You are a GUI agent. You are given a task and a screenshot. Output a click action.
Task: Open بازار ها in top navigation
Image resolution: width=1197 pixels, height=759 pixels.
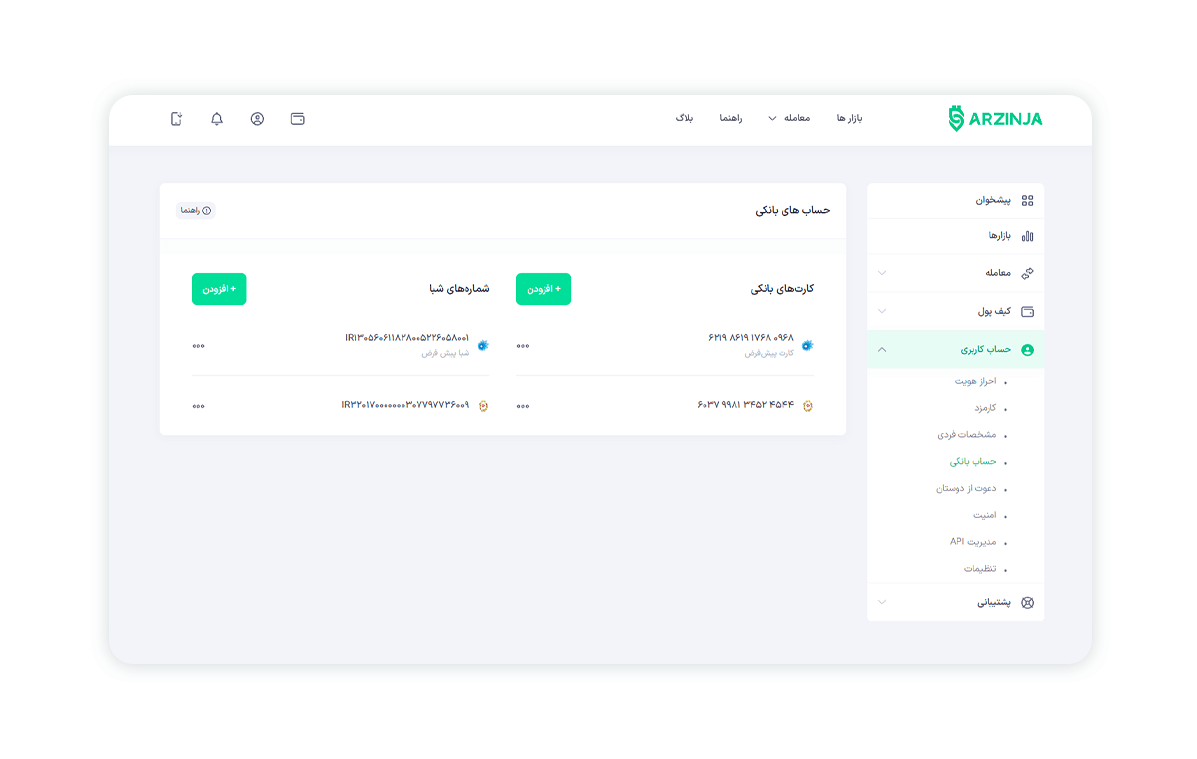click(849, 118)
